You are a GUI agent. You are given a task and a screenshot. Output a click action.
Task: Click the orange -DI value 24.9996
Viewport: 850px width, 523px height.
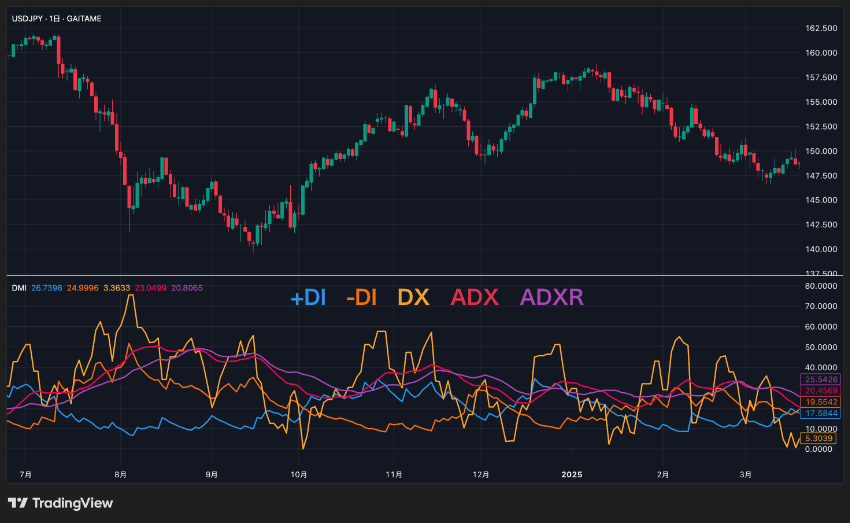(x=83, y=288)
